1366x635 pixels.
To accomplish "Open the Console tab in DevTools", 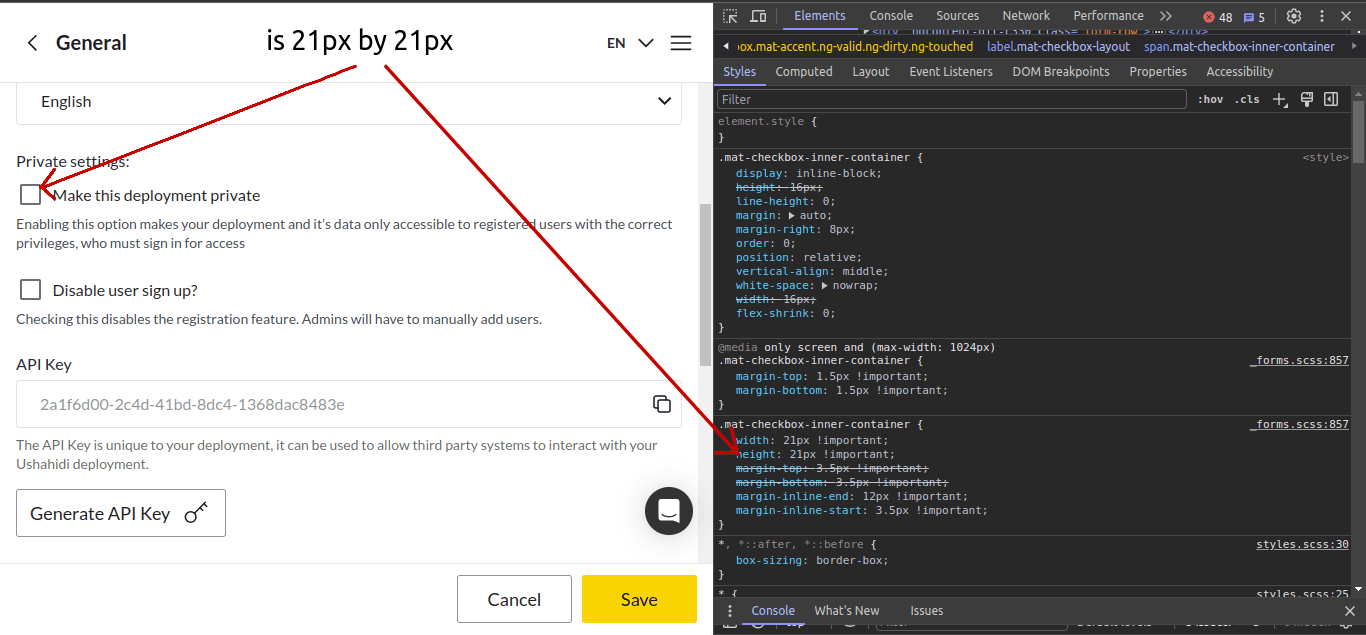I will (891, 15).
